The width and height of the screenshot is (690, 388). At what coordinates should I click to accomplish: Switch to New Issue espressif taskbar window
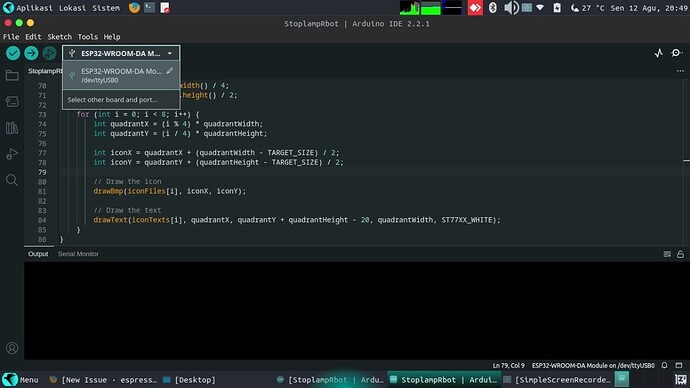[103, 380]
